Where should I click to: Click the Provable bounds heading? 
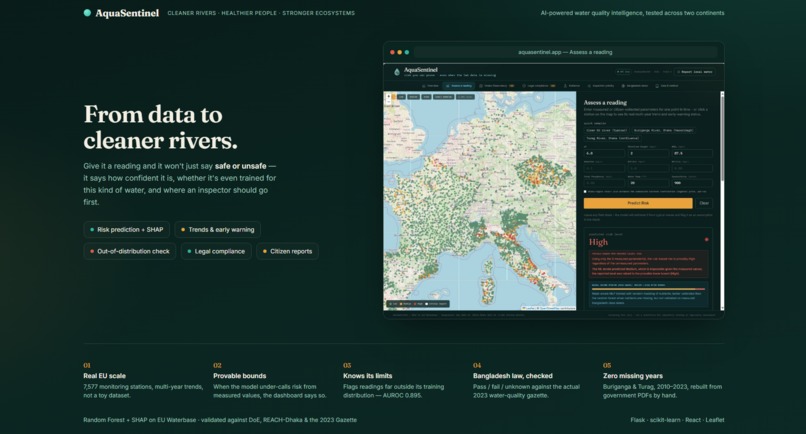(240, 376)
